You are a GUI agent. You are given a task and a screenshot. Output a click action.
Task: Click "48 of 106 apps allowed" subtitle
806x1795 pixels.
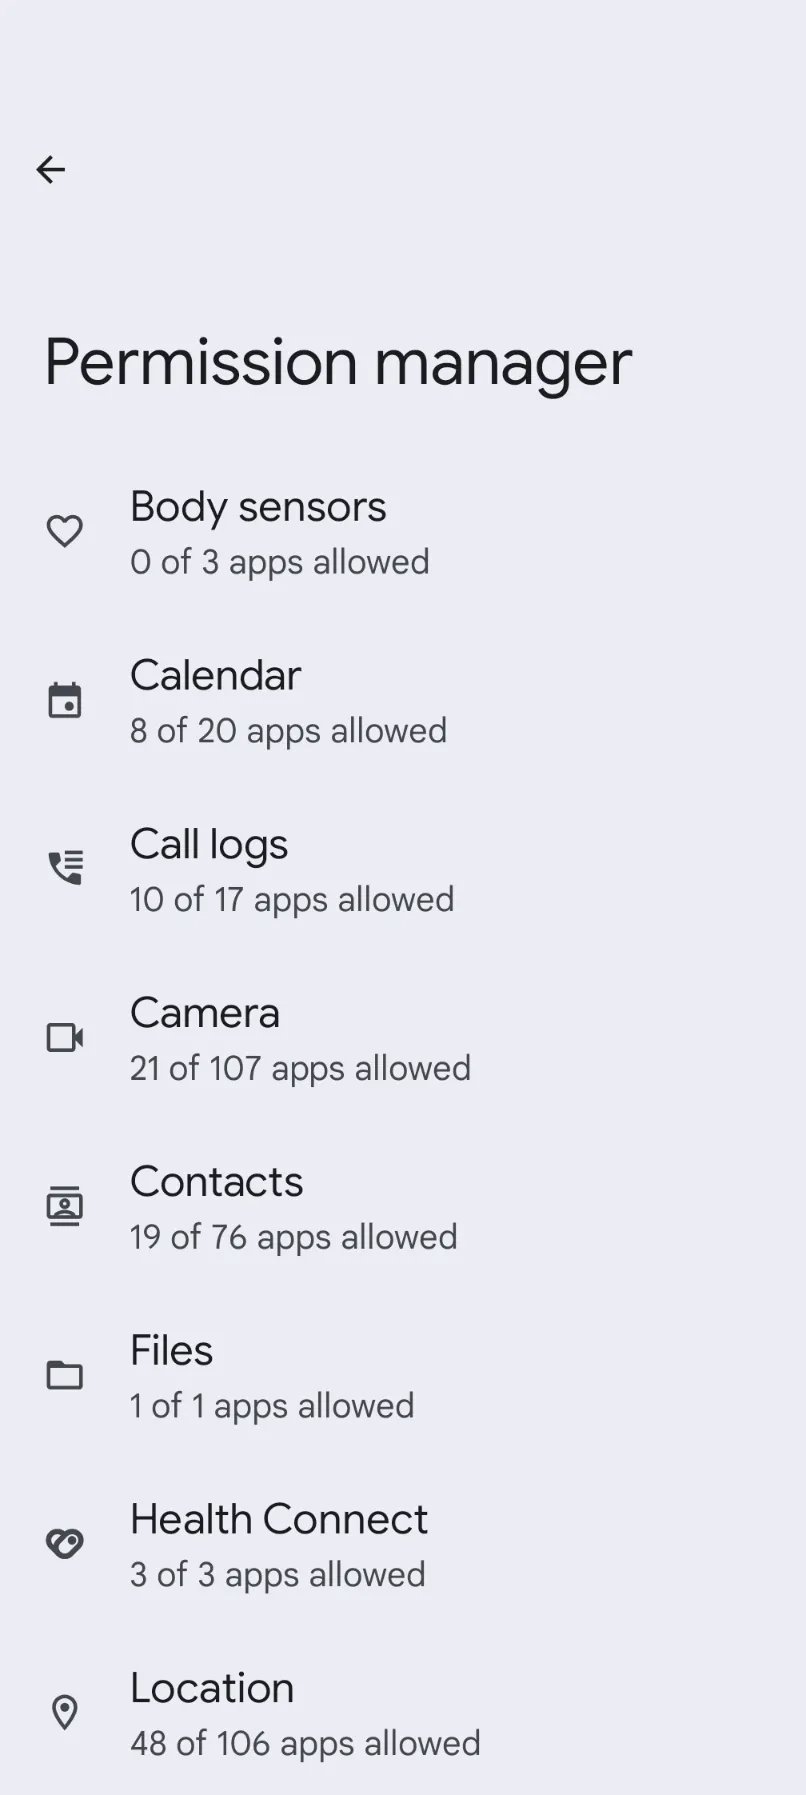click(305, 1743)
